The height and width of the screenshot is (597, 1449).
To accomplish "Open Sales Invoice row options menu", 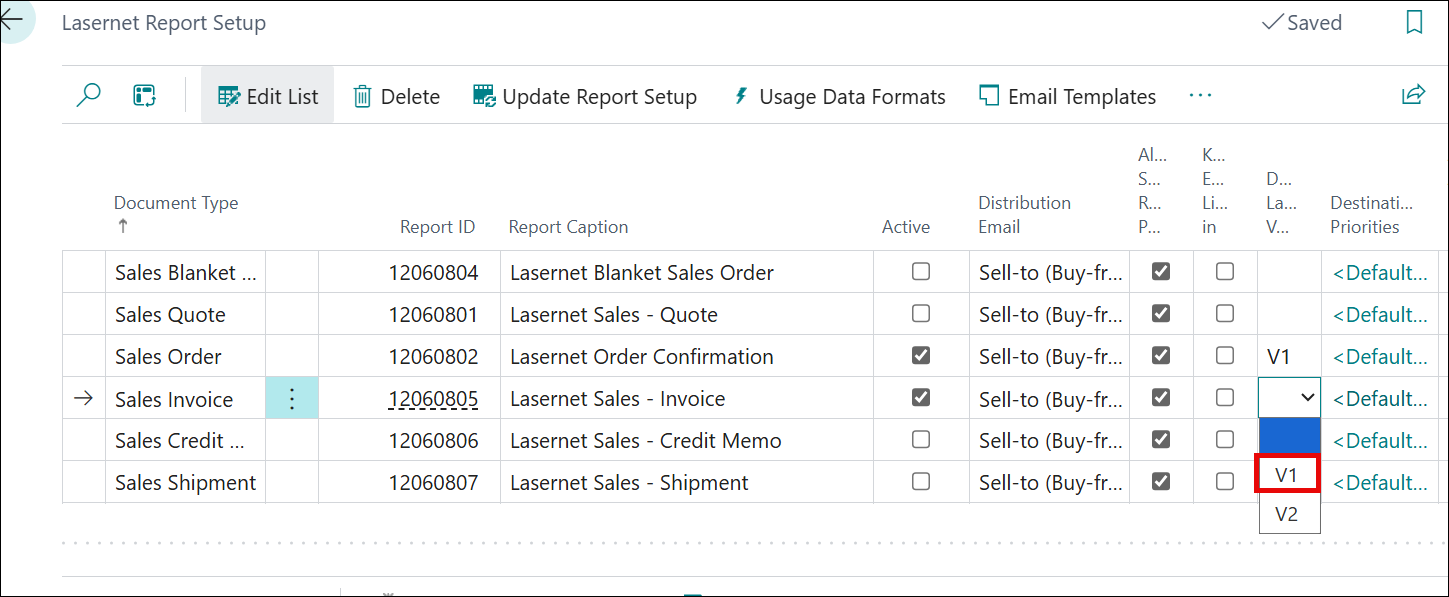I will (292, 399).
